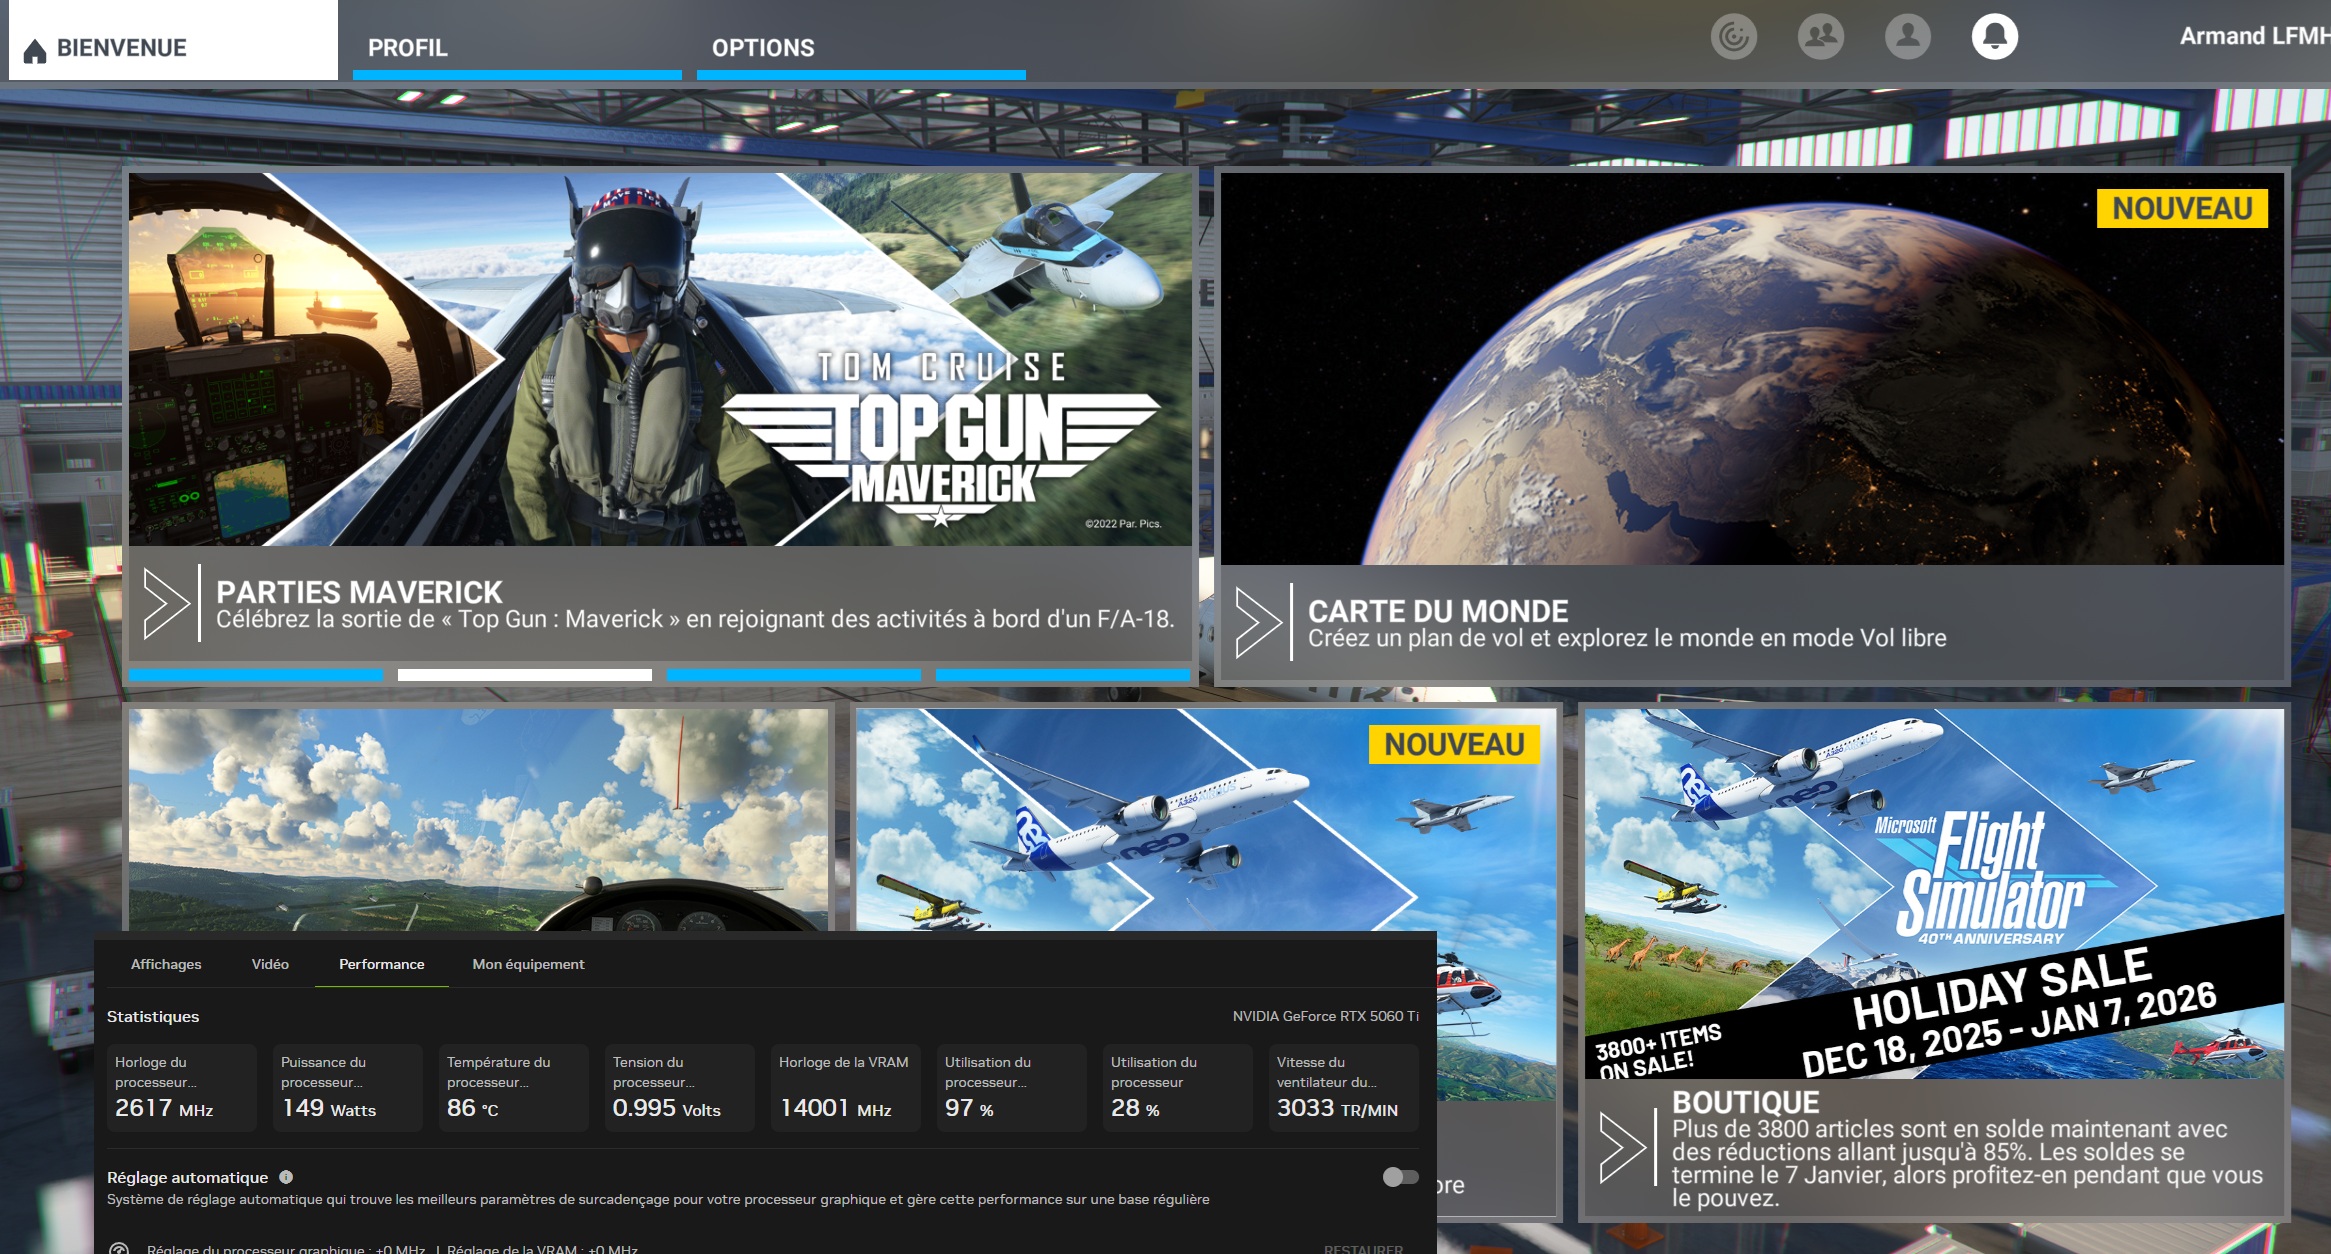2331x1254 pixels.
Task: Open the Holiday Sale boutique thumbnail
Action: click(1933, 893)
